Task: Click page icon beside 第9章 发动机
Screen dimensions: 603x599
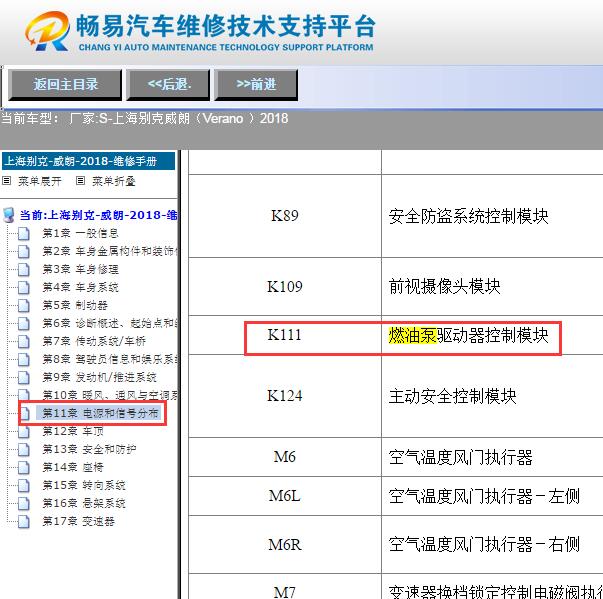Action: [23, 378]
